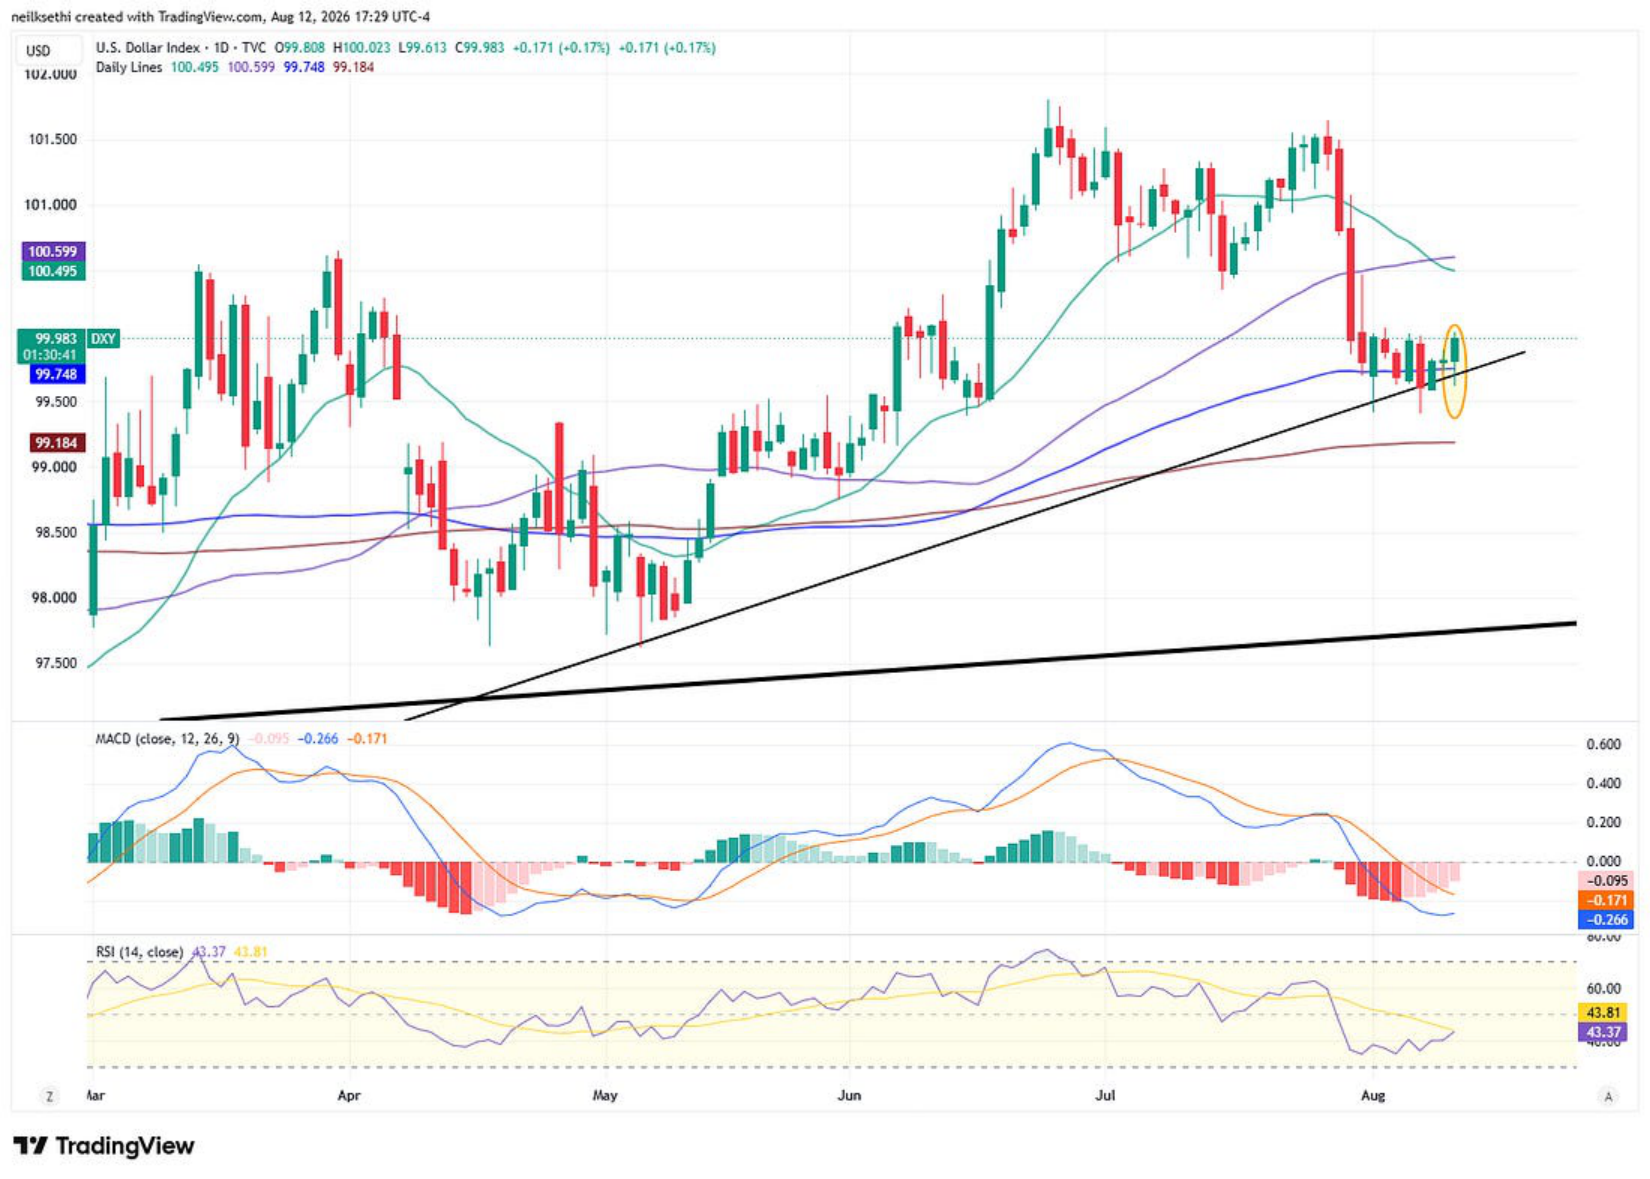Screen dimensions: 1650x1179
Task: Click the Daily Lines indicator label
Action: [129, 67]
